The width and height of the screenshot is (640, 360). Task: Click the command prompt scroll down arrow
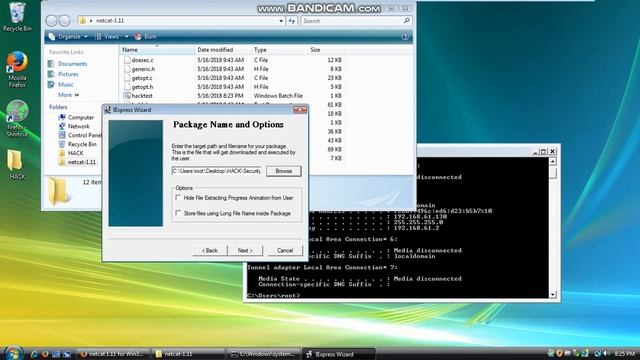pyautogui.click(x=553, y=294)
